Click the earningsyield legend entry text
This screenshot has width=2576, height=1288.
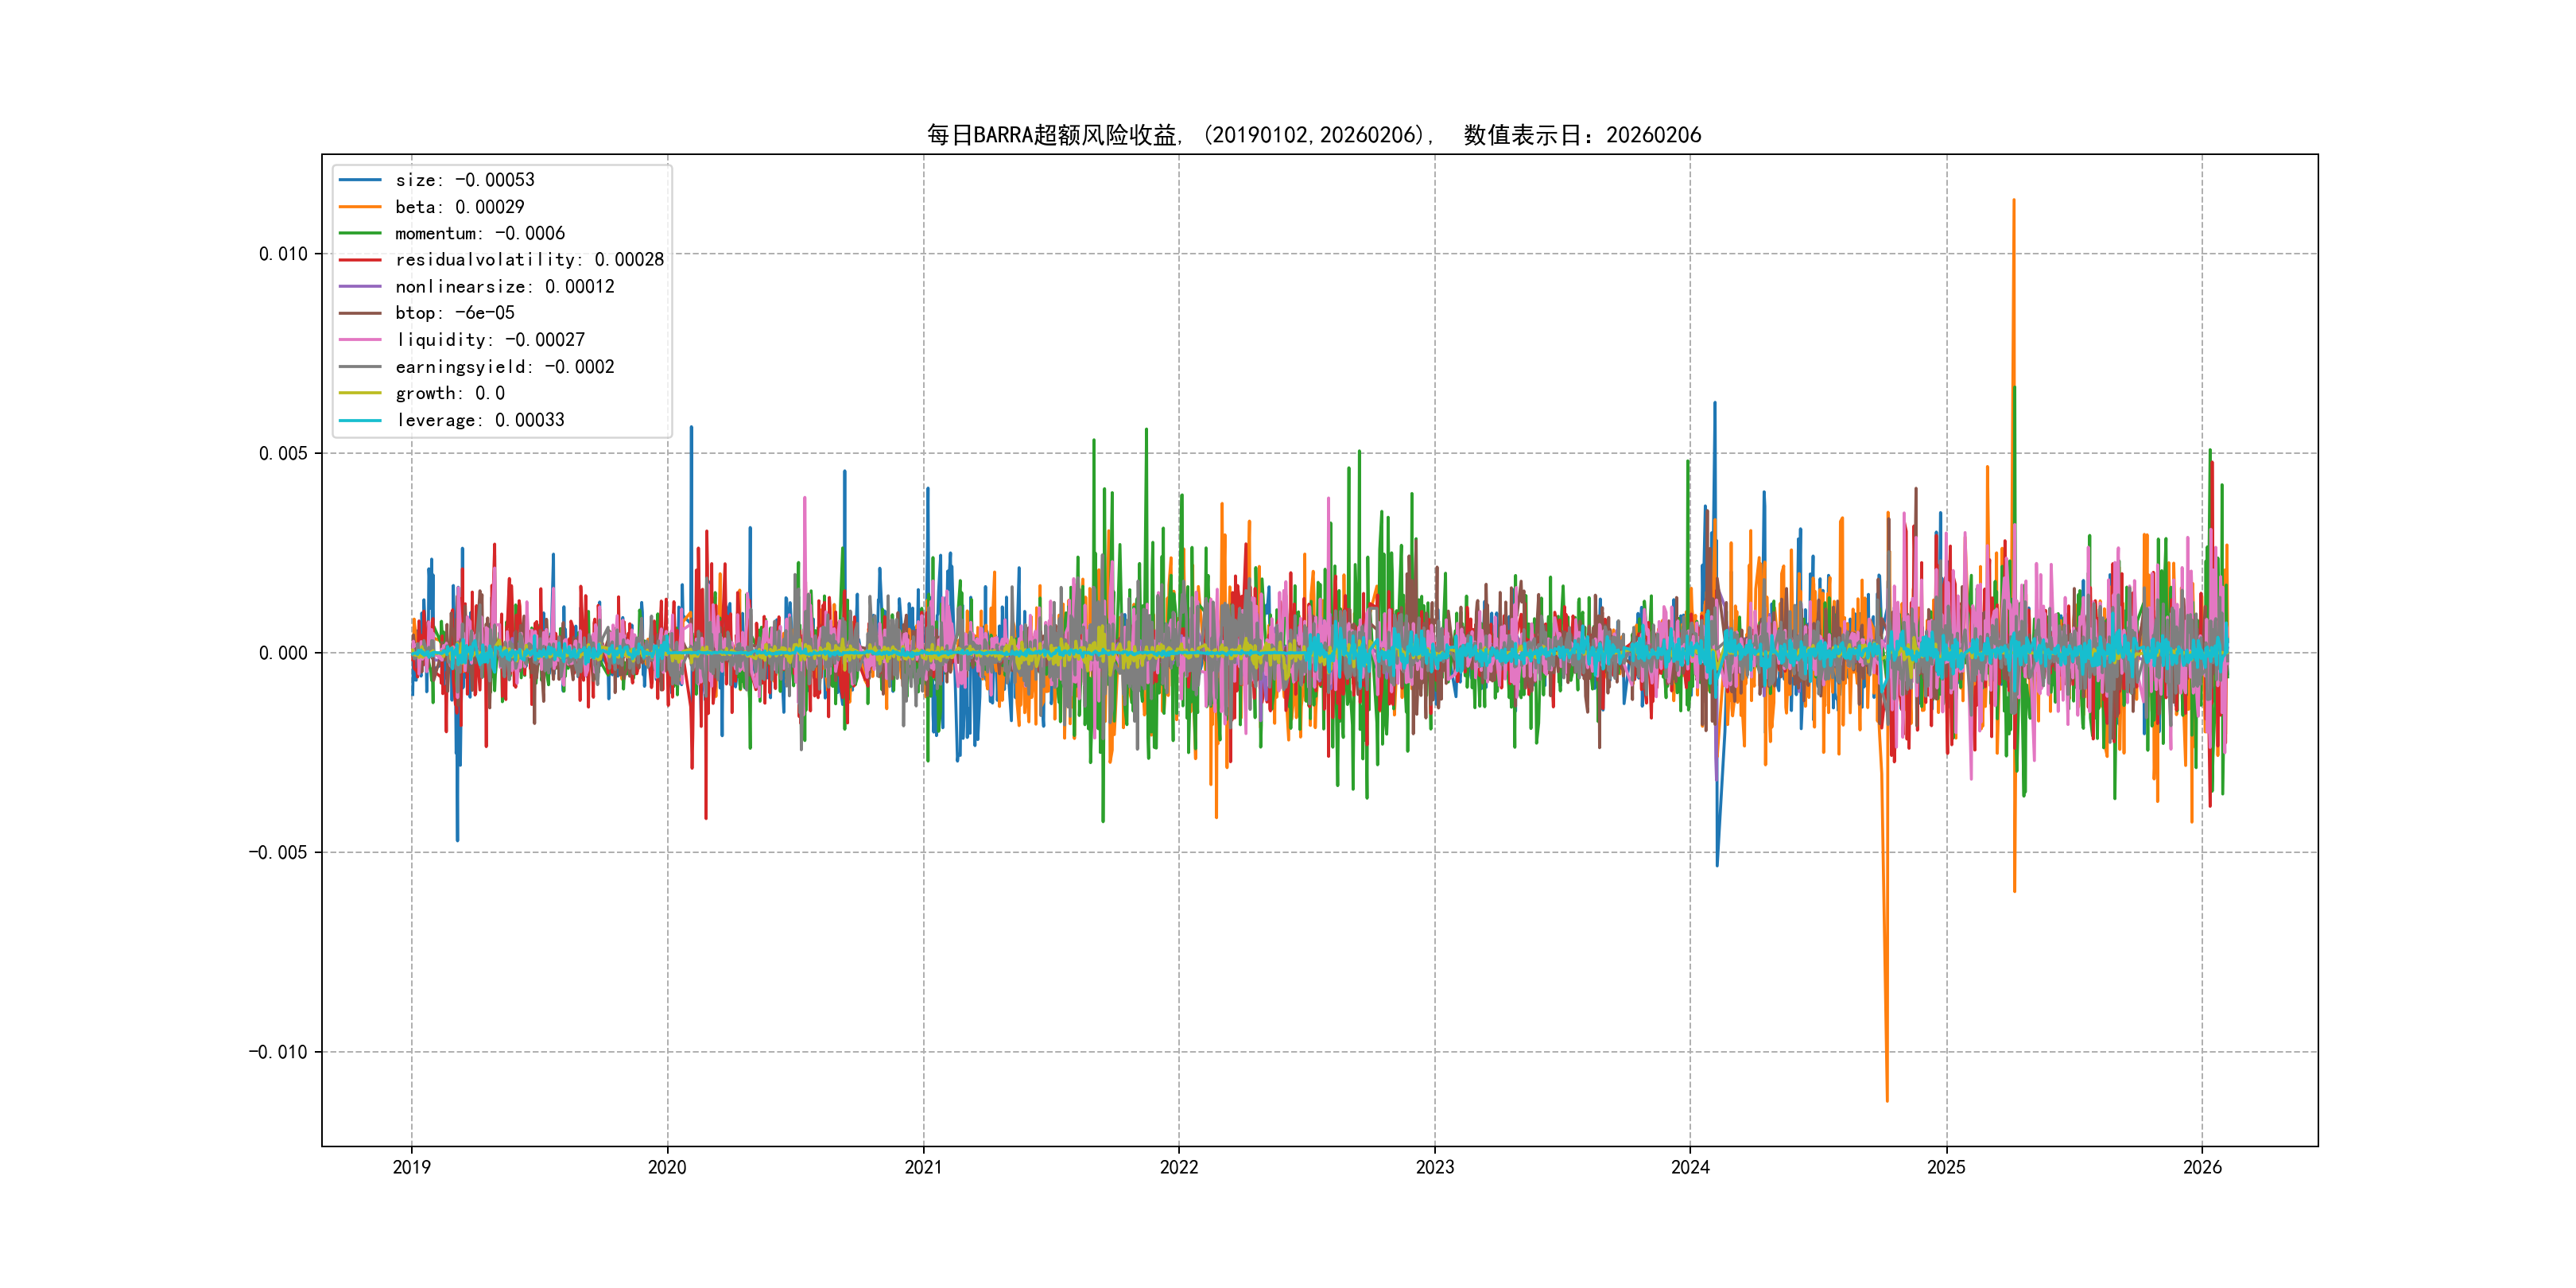[504, 367]
